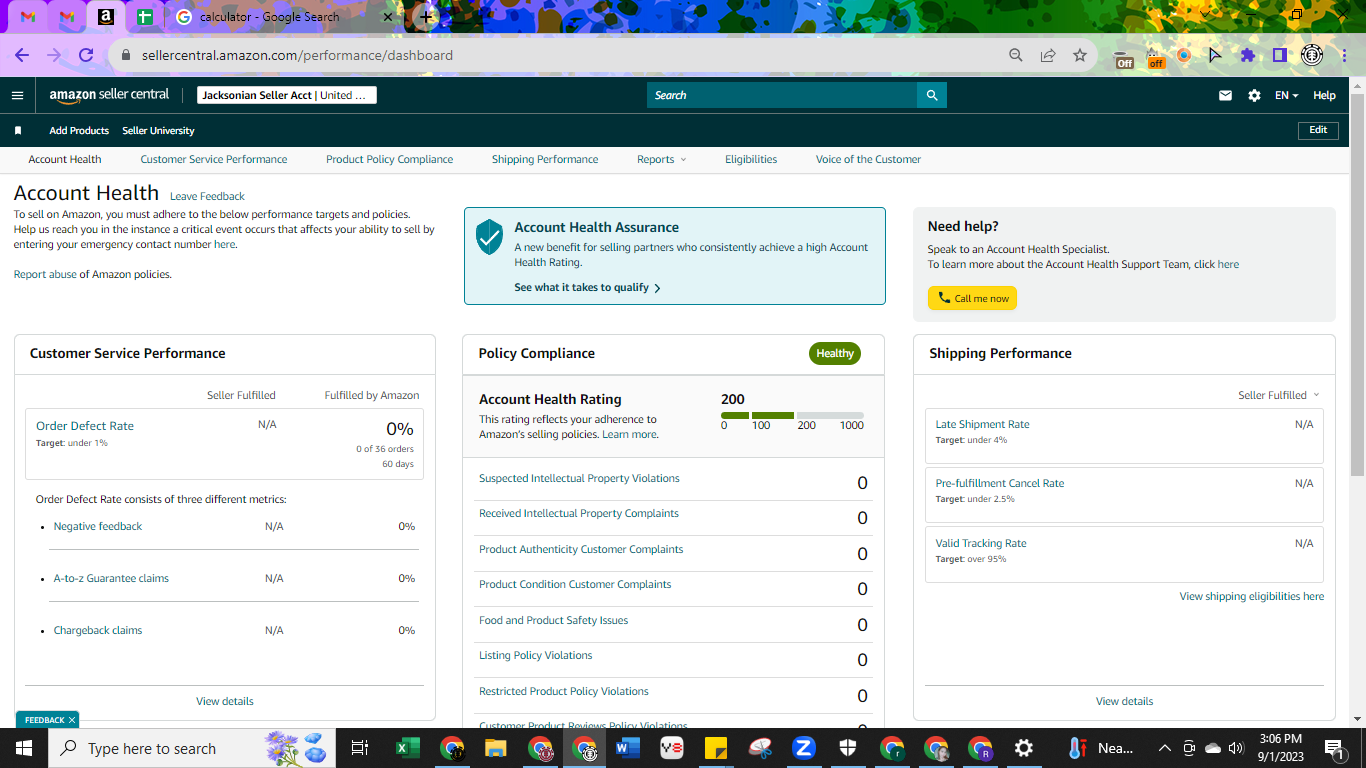Open Voice of the Customer tab
Image resolution: width=1366 pixels, height=768 pixels.
coord(868,159)
